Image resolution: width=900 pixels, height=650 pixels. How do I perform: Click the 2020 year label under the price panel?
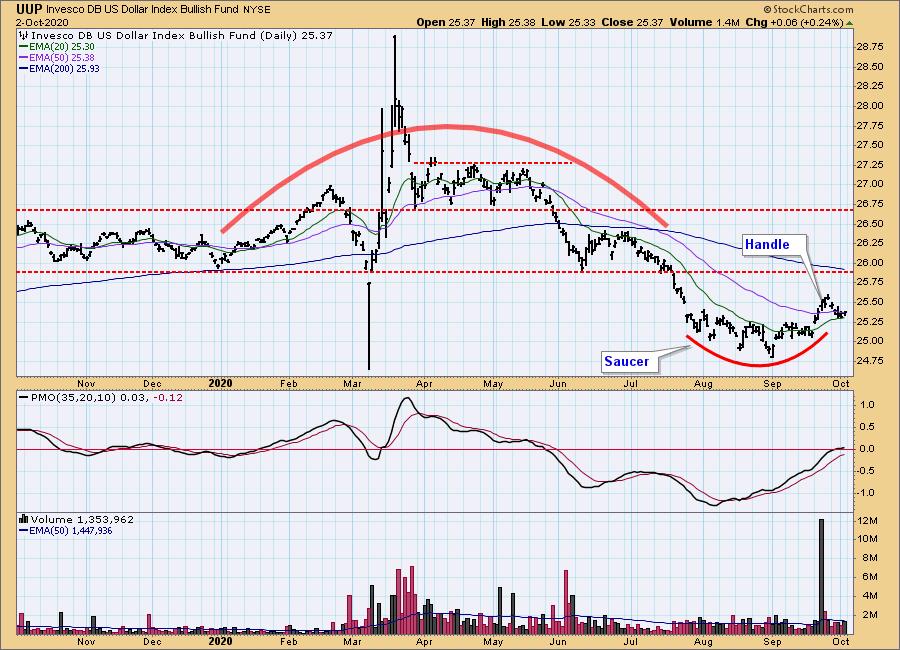tap(220, 384)
